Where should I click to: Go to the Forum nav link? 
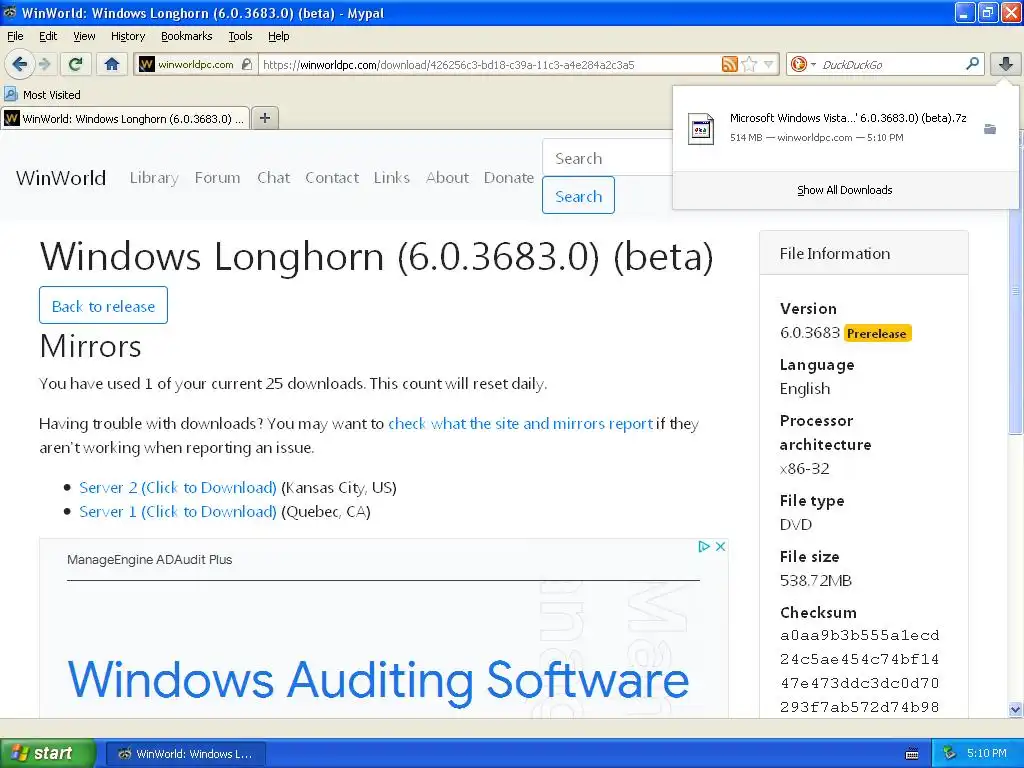tap(217, 178)
